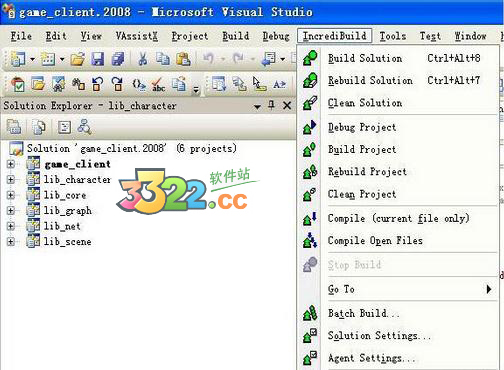This screenshot has height=370, width=504.
Task: Select the lib_graph project in tree
Action: (x=68, y=210)
